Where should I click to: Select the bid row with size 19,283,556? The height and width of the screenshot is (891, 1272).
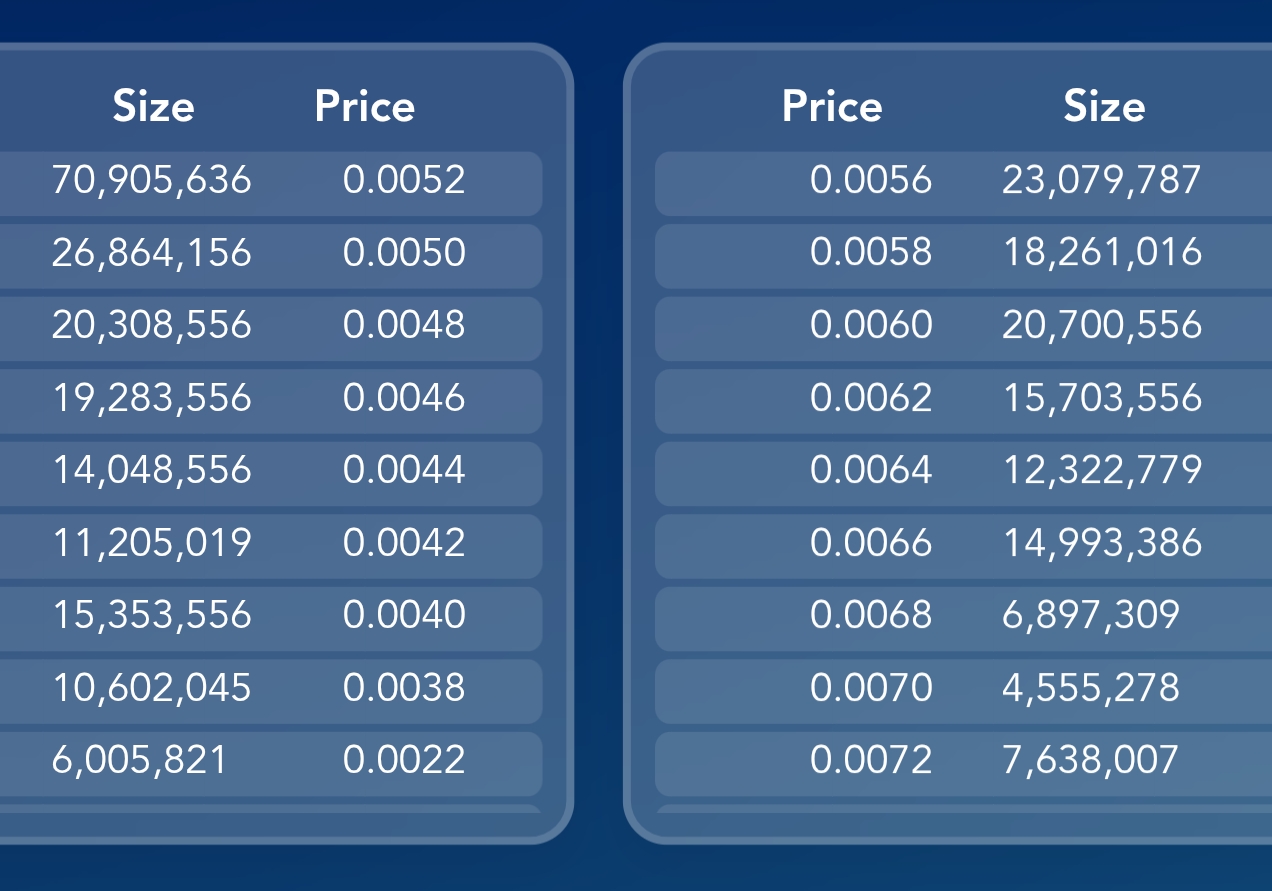270,401
